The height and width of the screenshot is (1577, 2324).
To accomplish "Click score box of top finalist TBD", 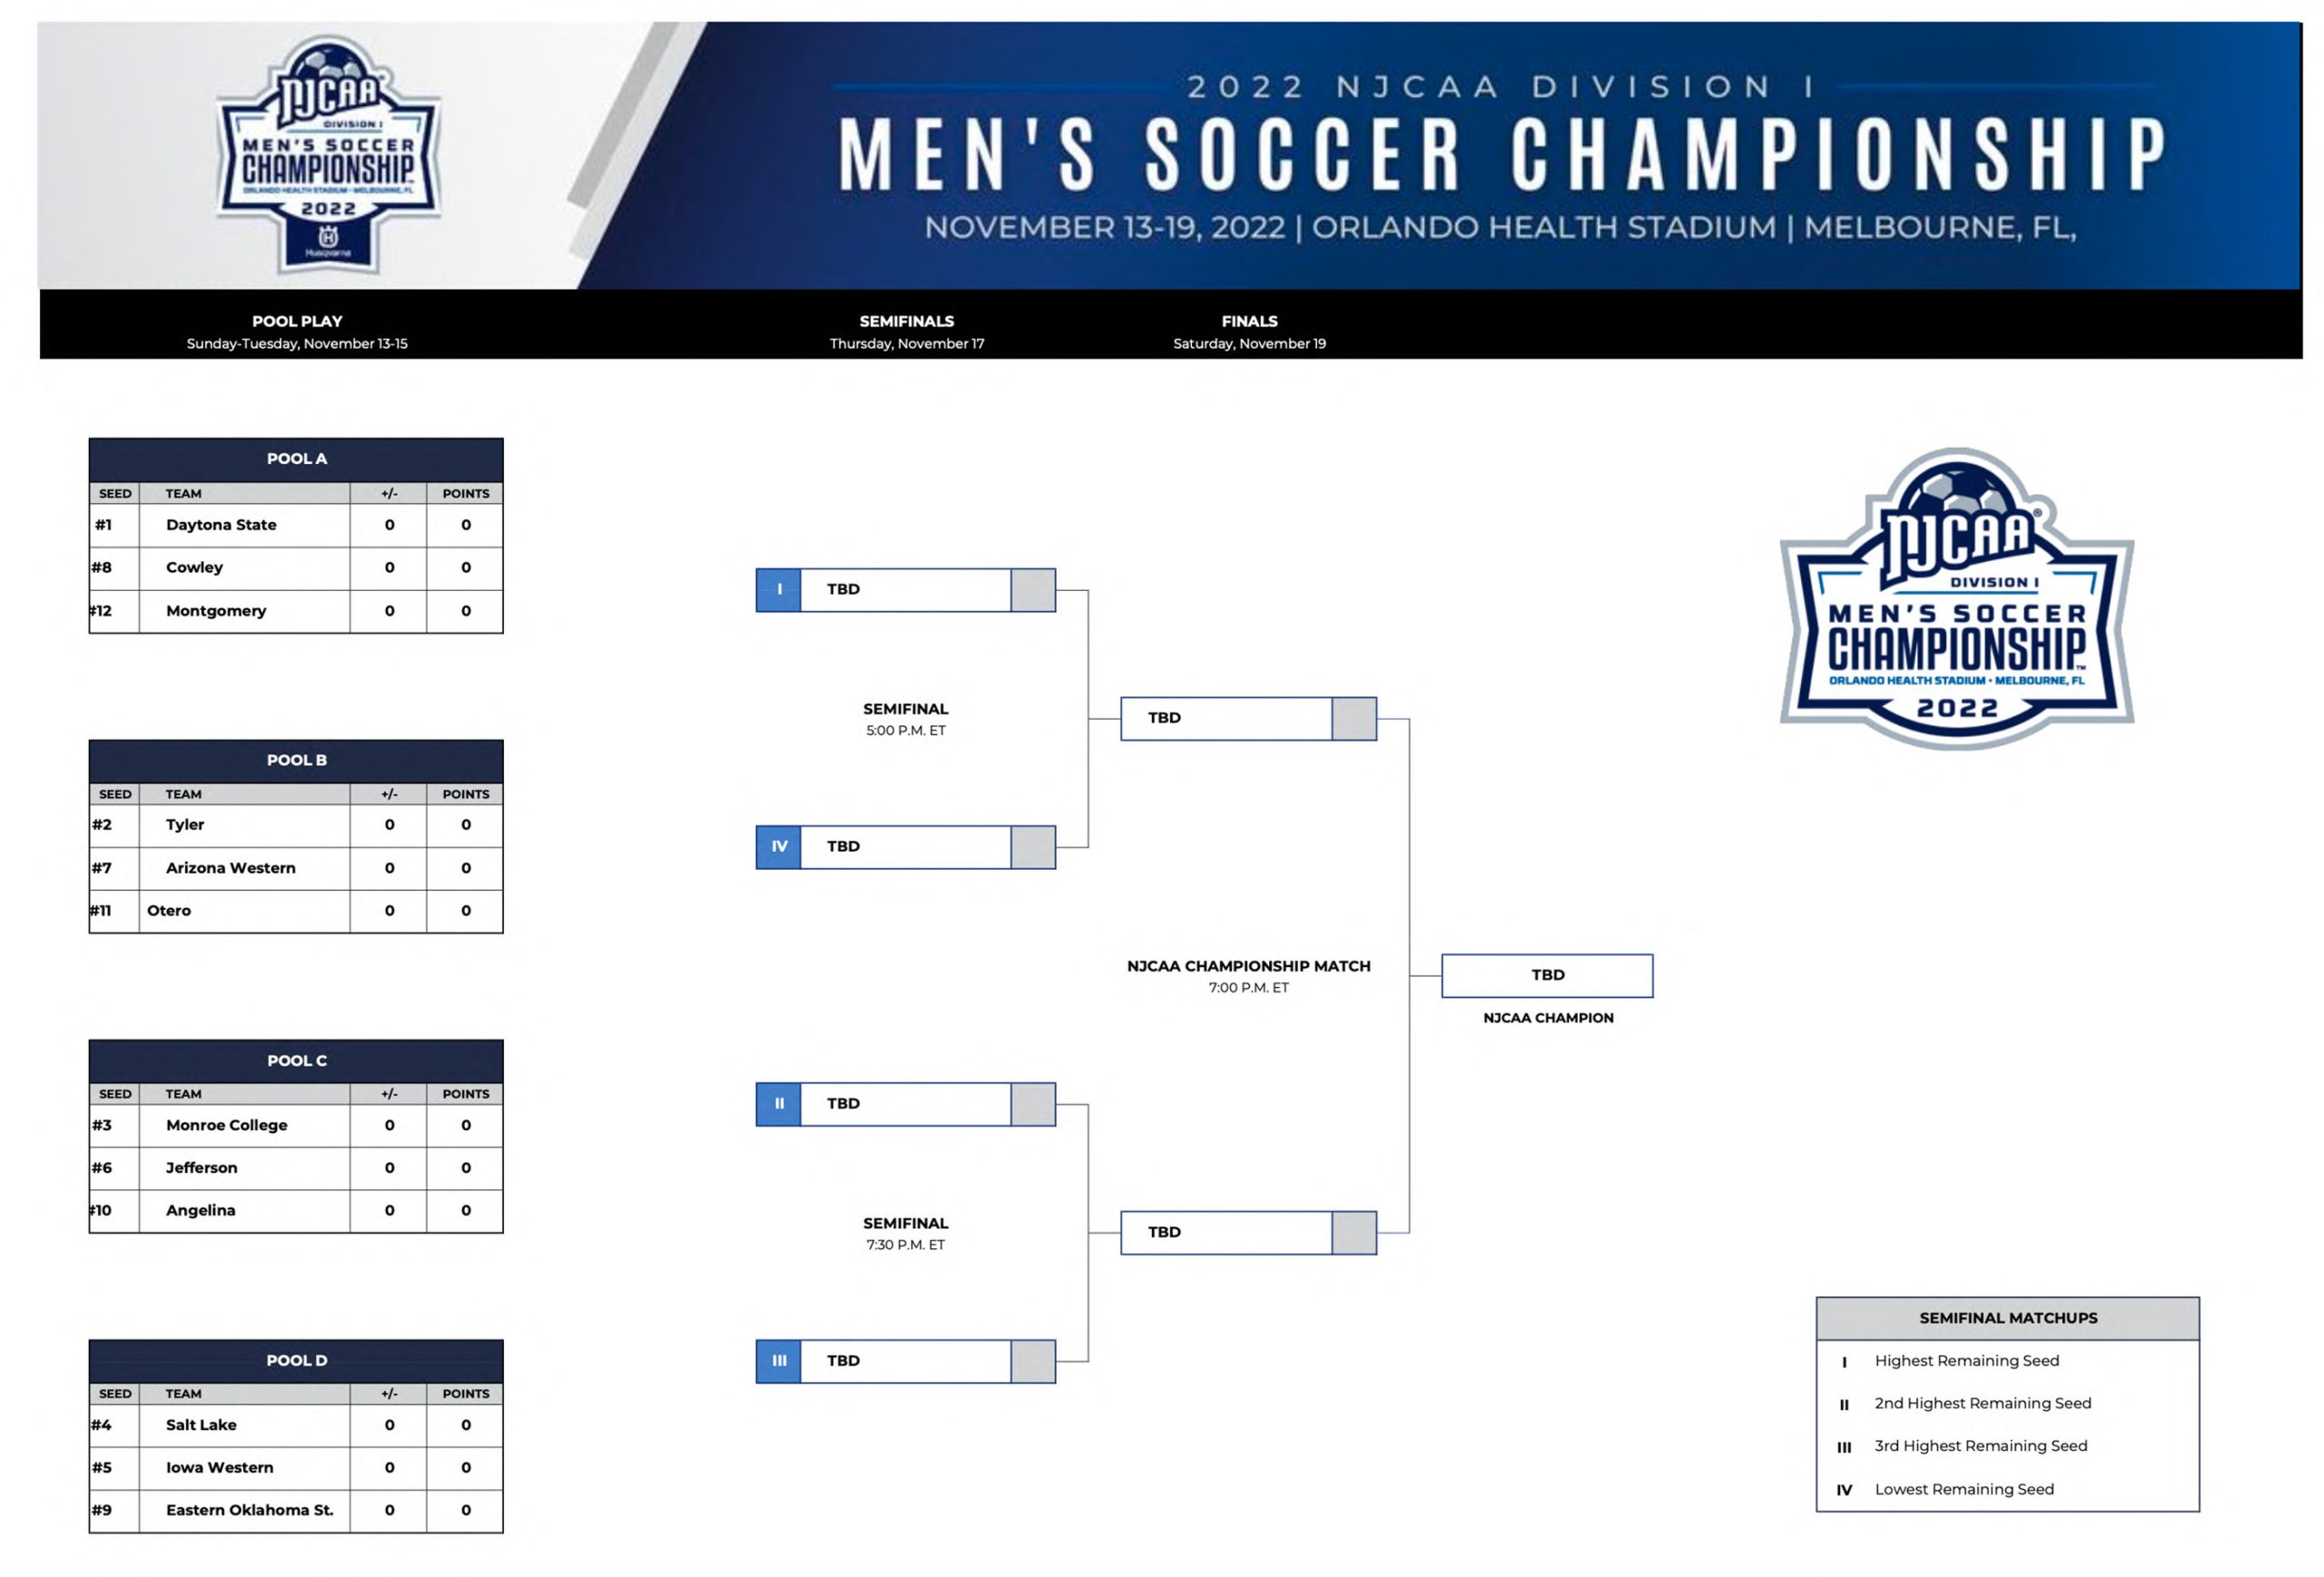I will [1354, 719].
